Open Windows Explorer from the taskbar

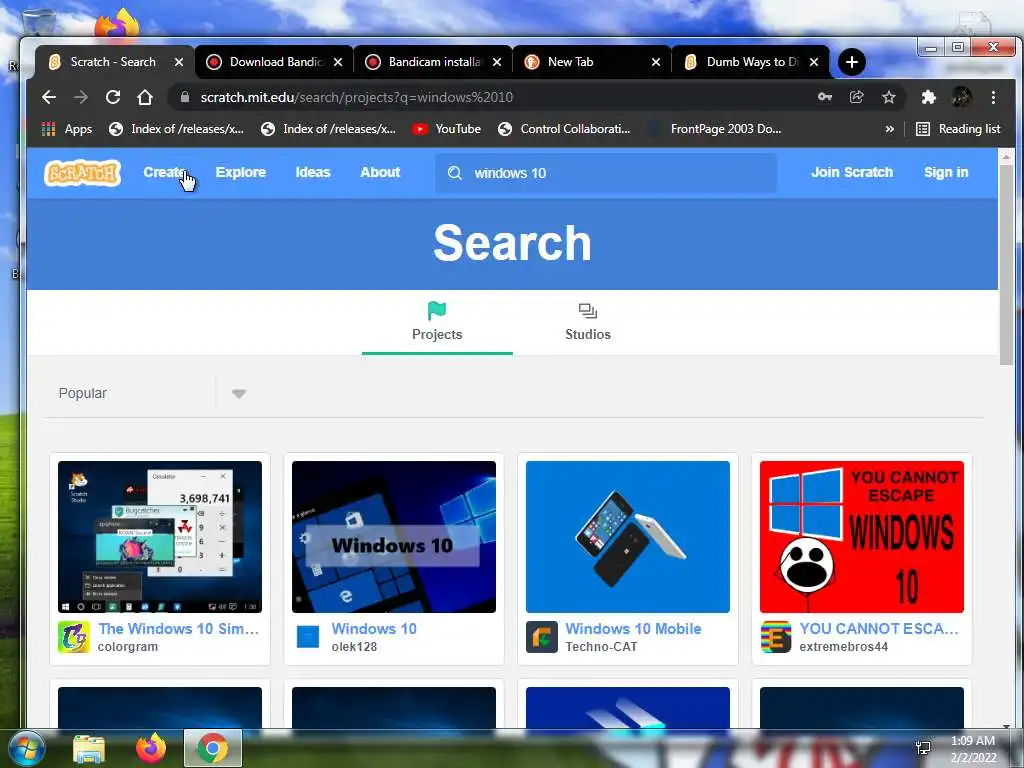[89, 749]
